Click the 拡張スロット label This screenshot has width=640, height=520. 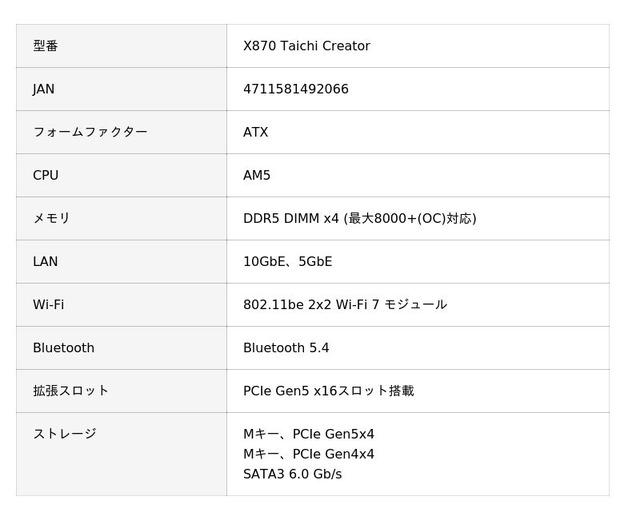[x=71, y=390]
